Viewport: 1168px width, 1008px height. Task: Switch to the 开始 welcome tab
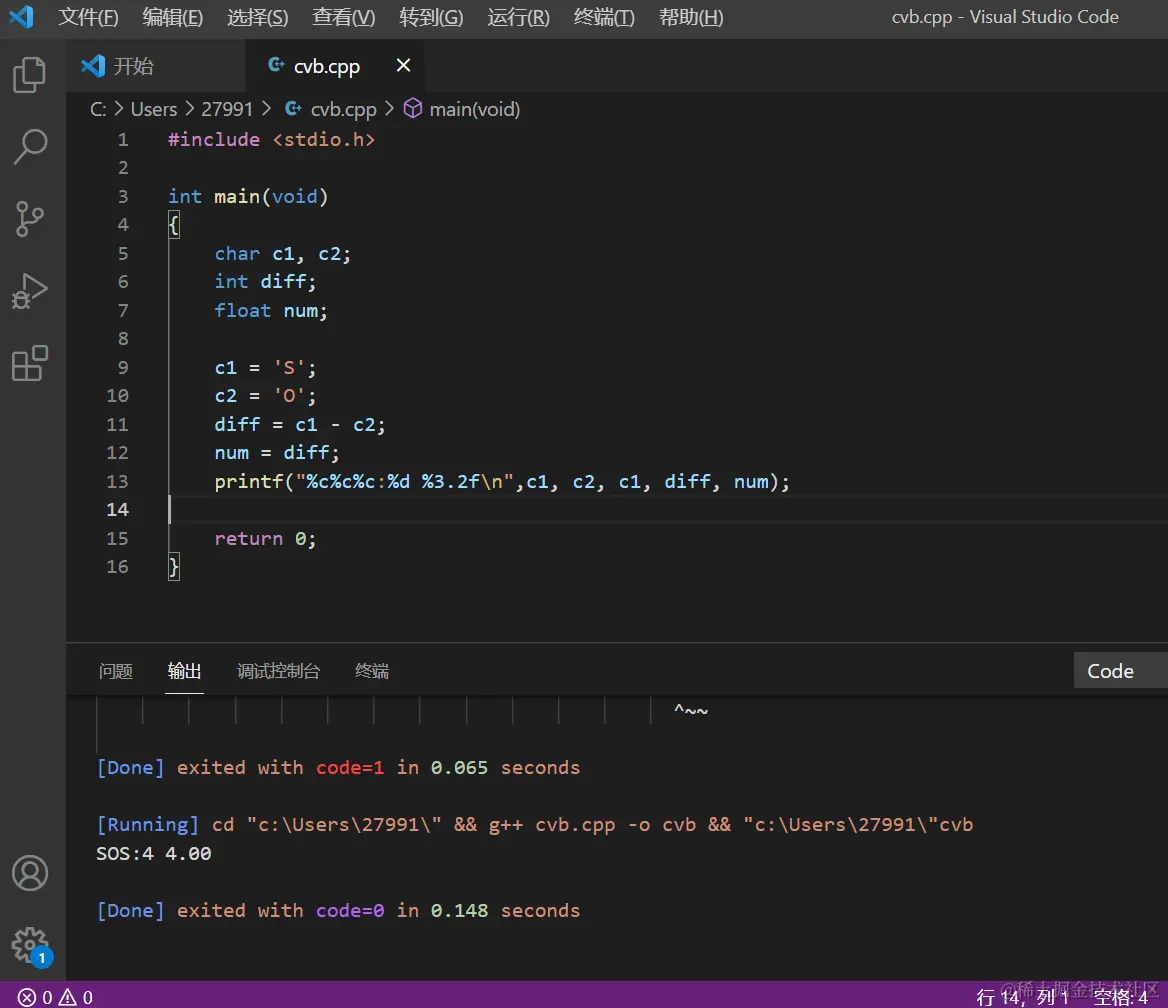tap(133, 66)
